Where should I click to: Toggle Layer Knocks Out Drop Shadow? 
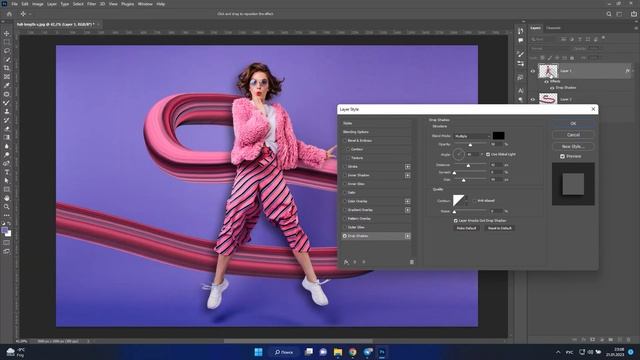[x=456, y=220]
